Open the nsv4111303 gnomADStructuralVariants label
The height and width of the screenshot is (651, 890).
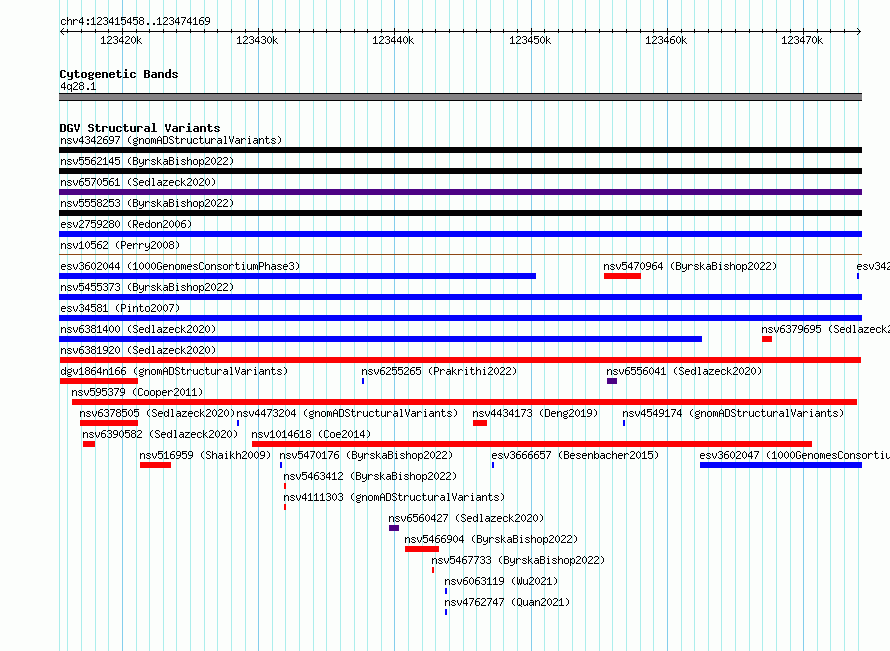(394, 497)
